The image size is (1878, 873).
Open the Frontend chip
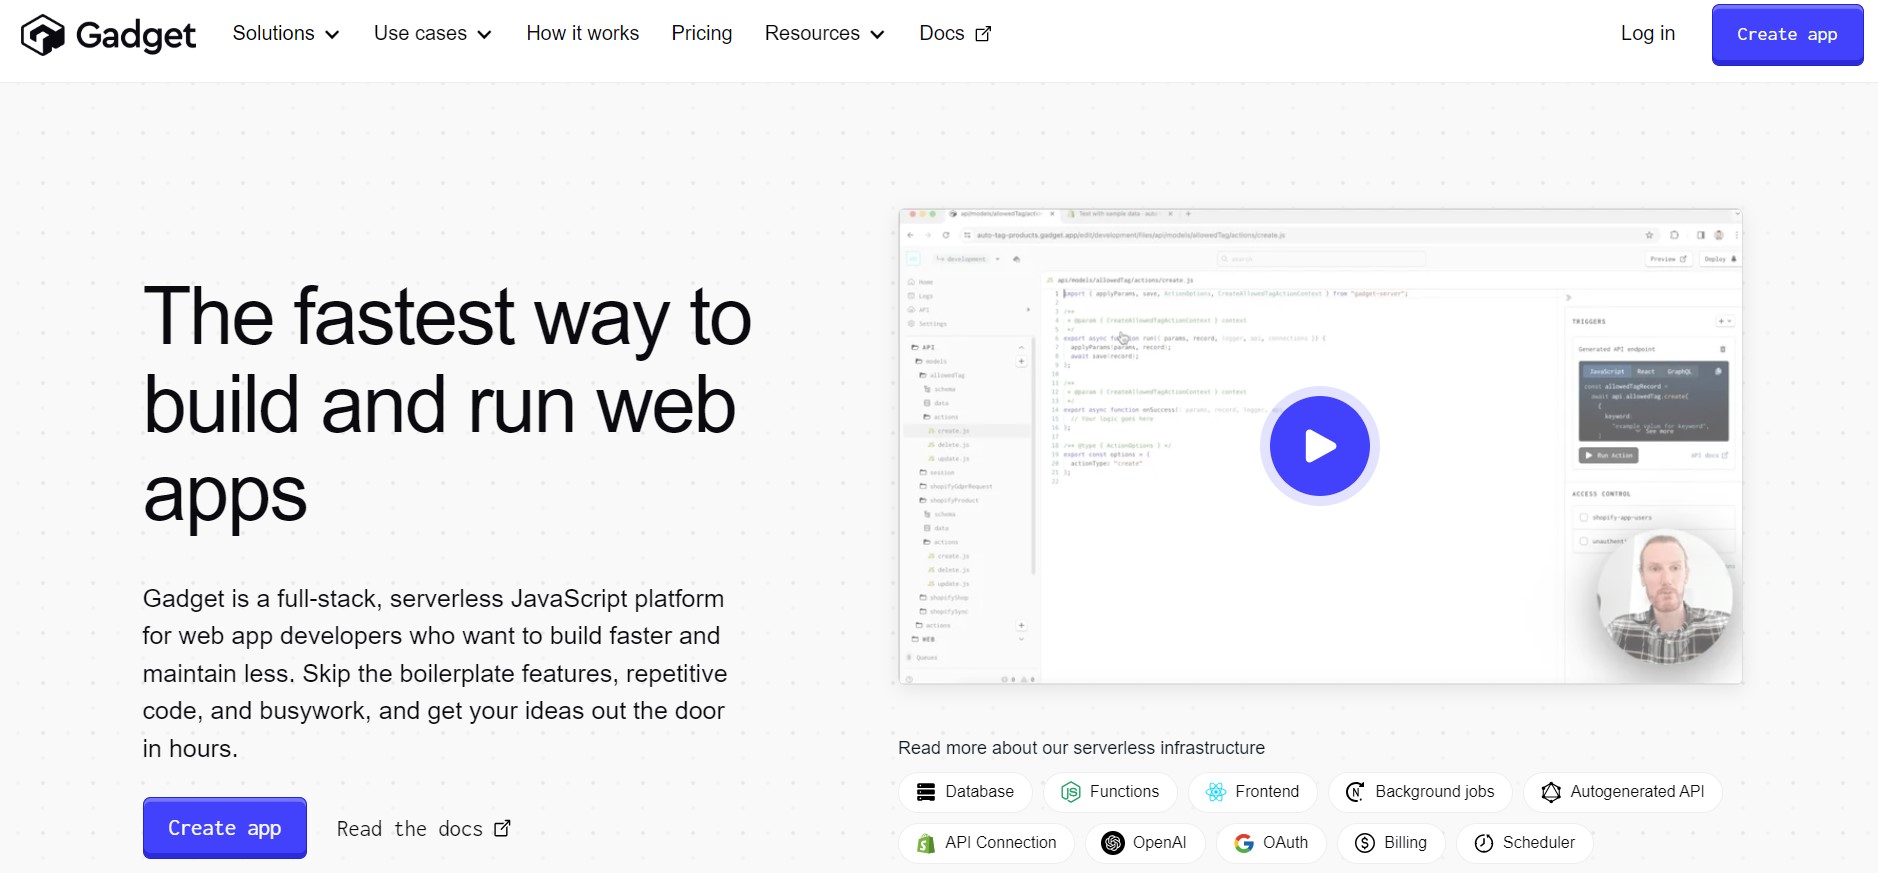(x=1252, y=792)
